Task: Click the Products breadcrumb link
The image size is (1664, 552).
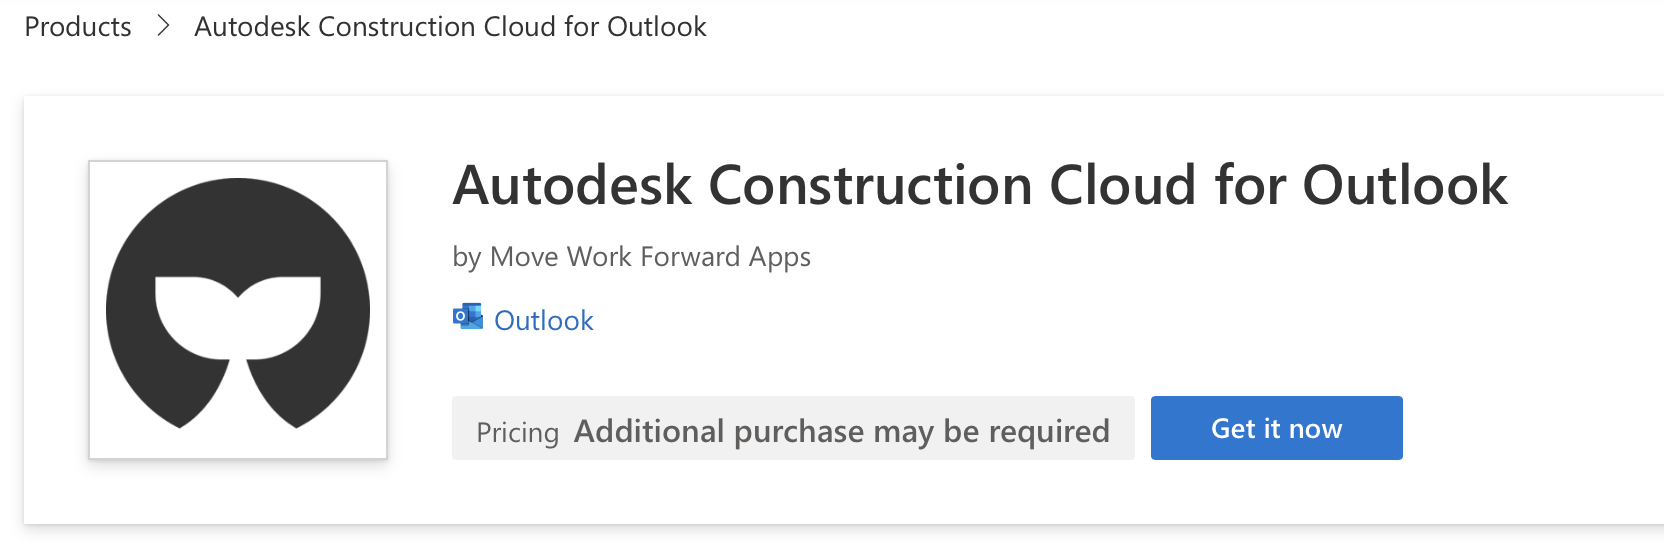Action: coord(78,27)
